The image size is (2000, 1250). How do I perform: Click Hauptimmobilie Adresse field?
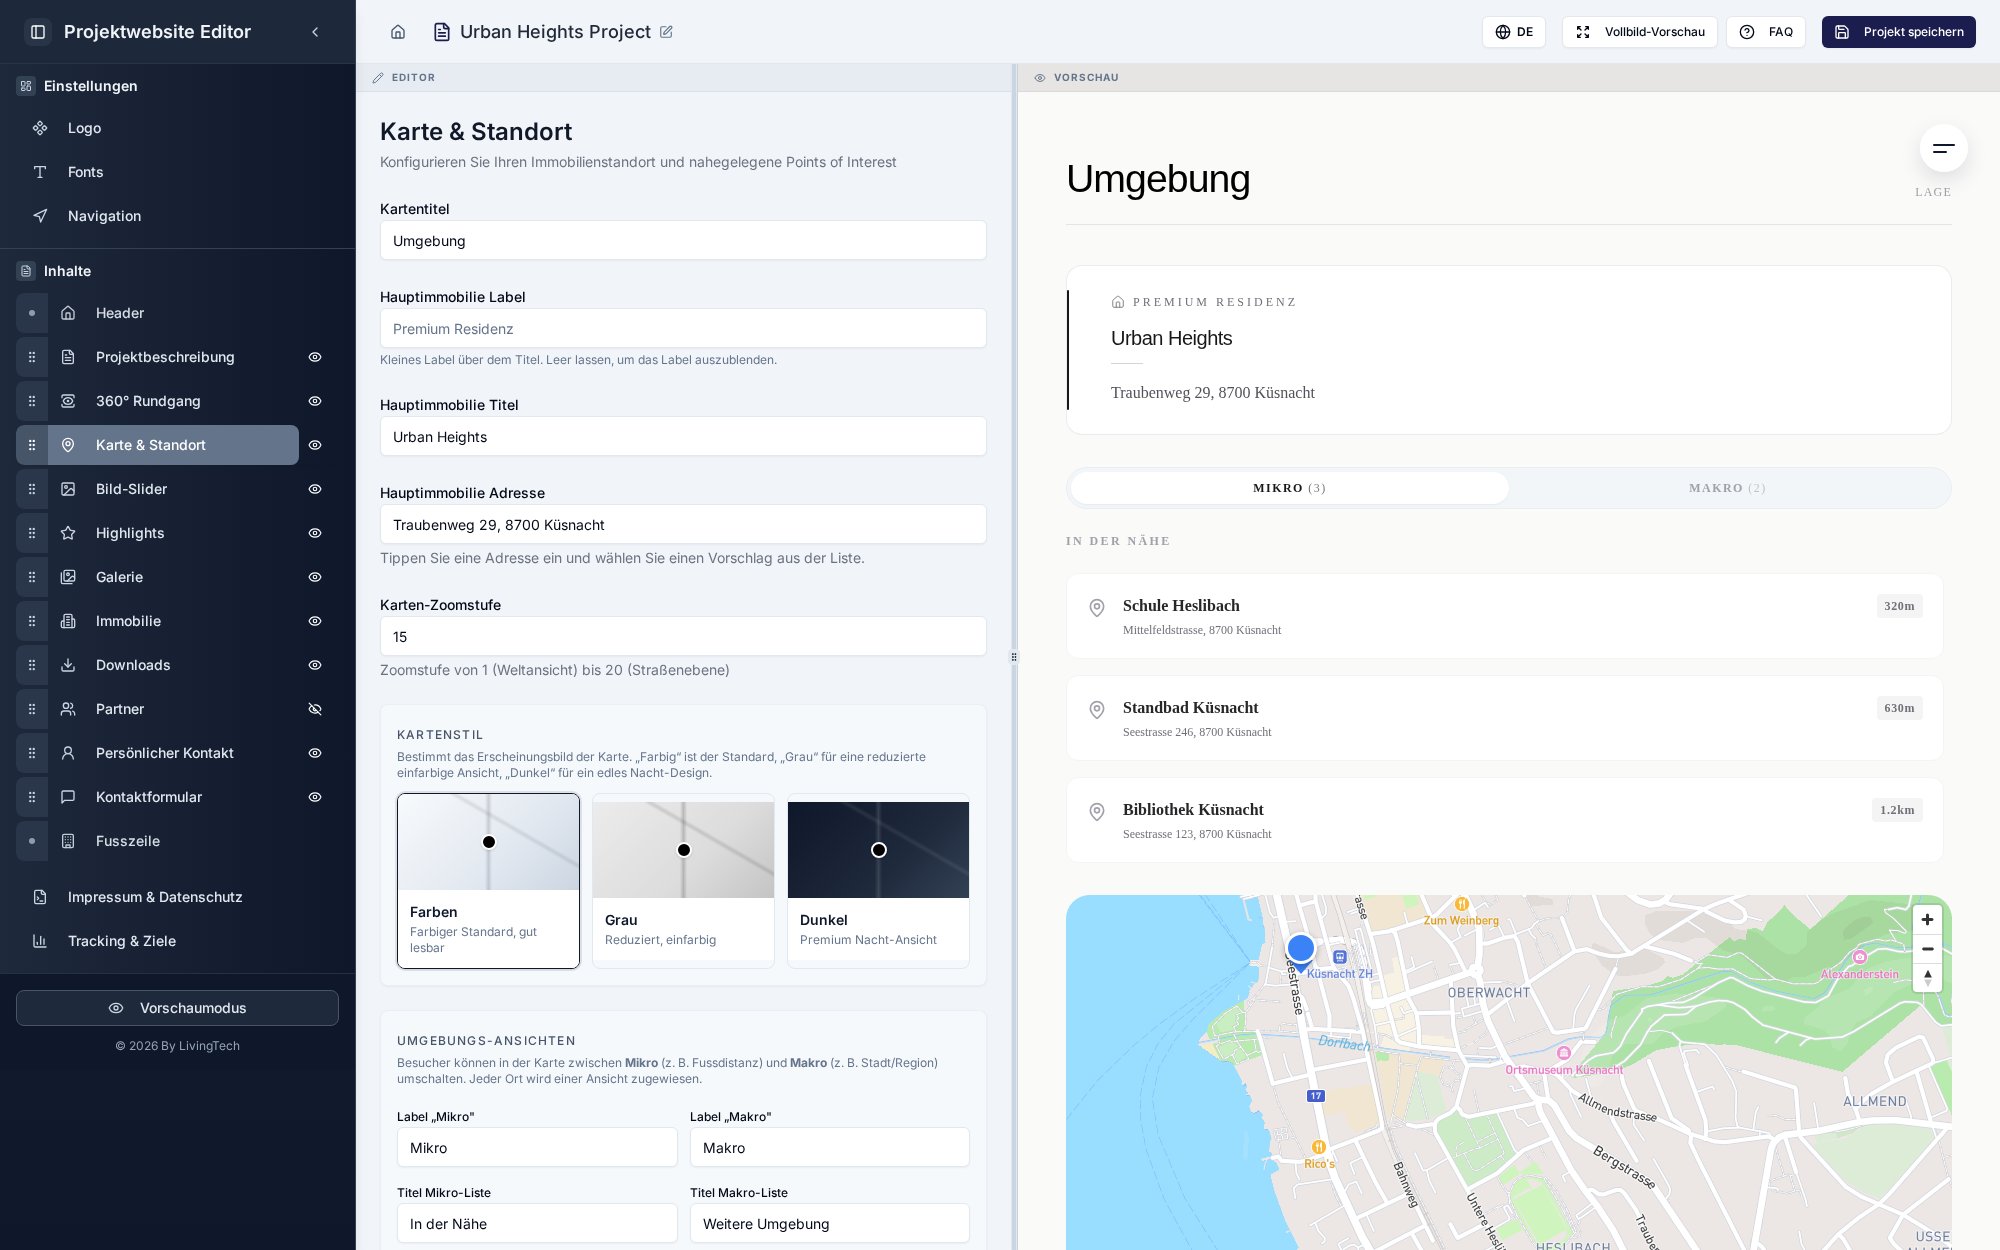point(683,524)
